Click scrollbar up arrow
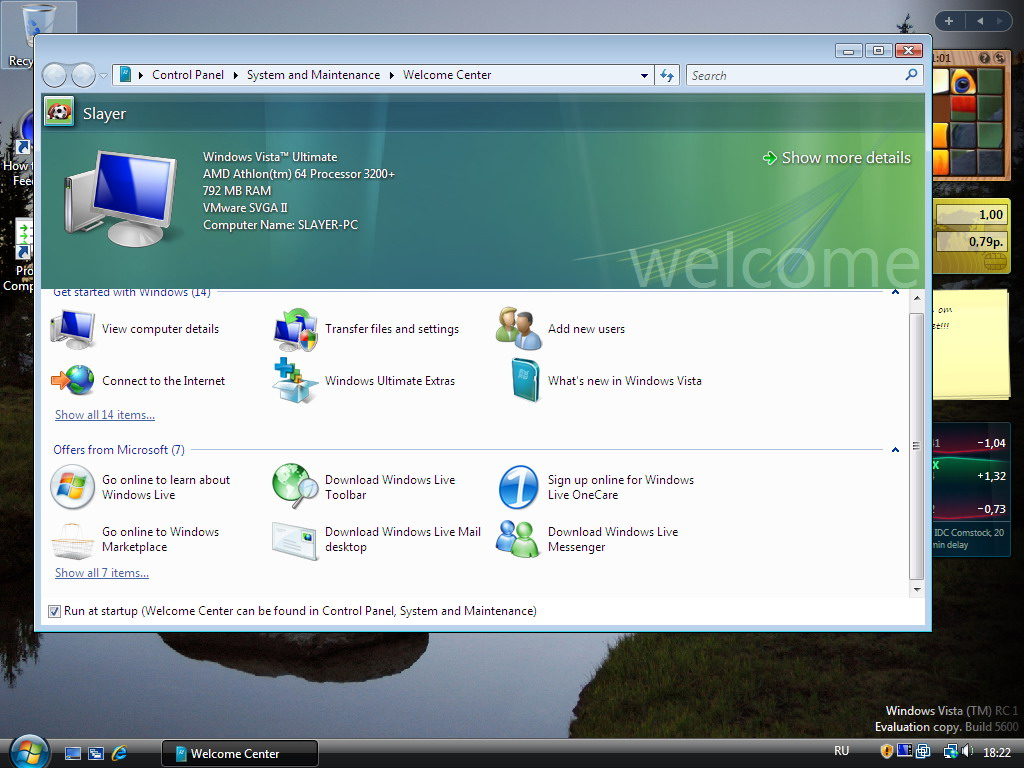This screenshot has width=1024, height=768. [x=917, y=298]
